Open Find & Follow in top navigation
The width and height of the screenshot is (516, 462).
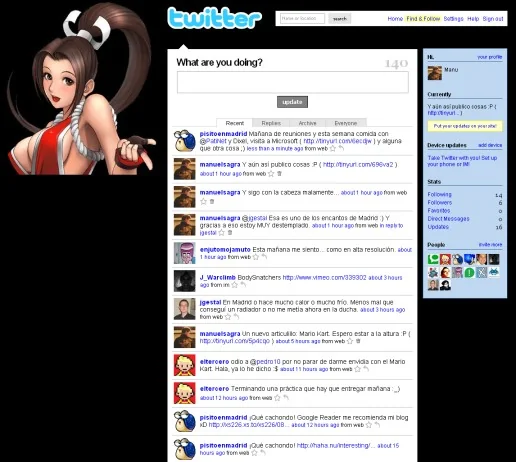tap(423, 19)
